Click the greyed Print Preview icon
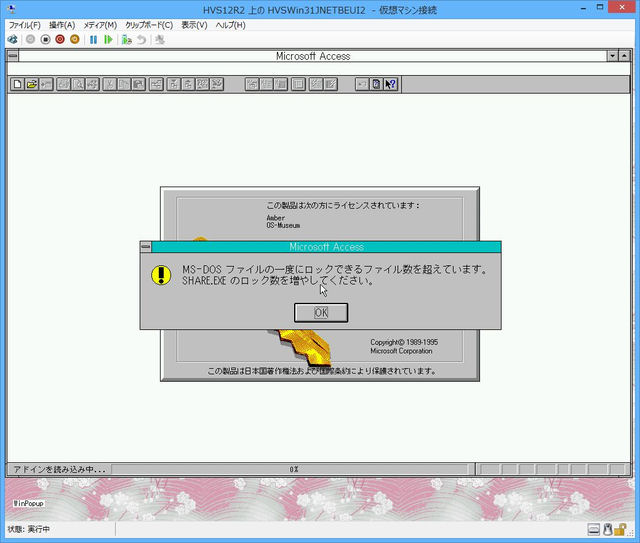Screen dimensions: 640x543 [78, 84]
